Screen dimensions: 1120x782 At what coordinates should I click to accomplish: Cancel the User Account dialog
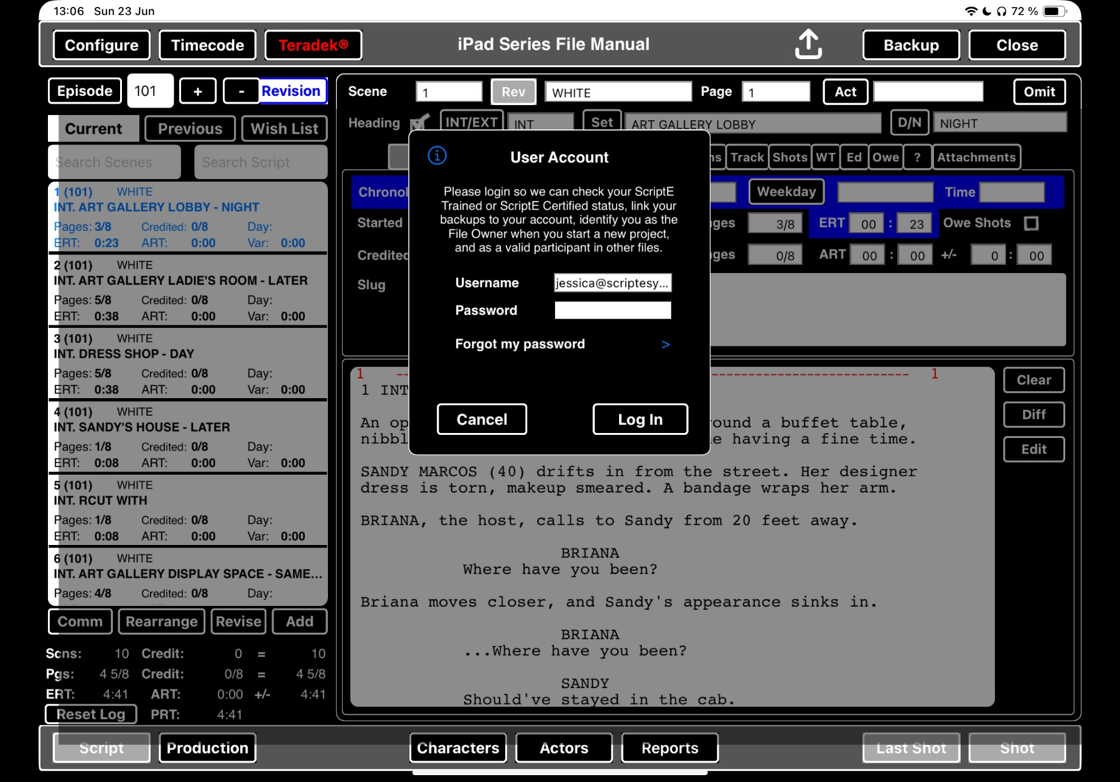point(482,419)
